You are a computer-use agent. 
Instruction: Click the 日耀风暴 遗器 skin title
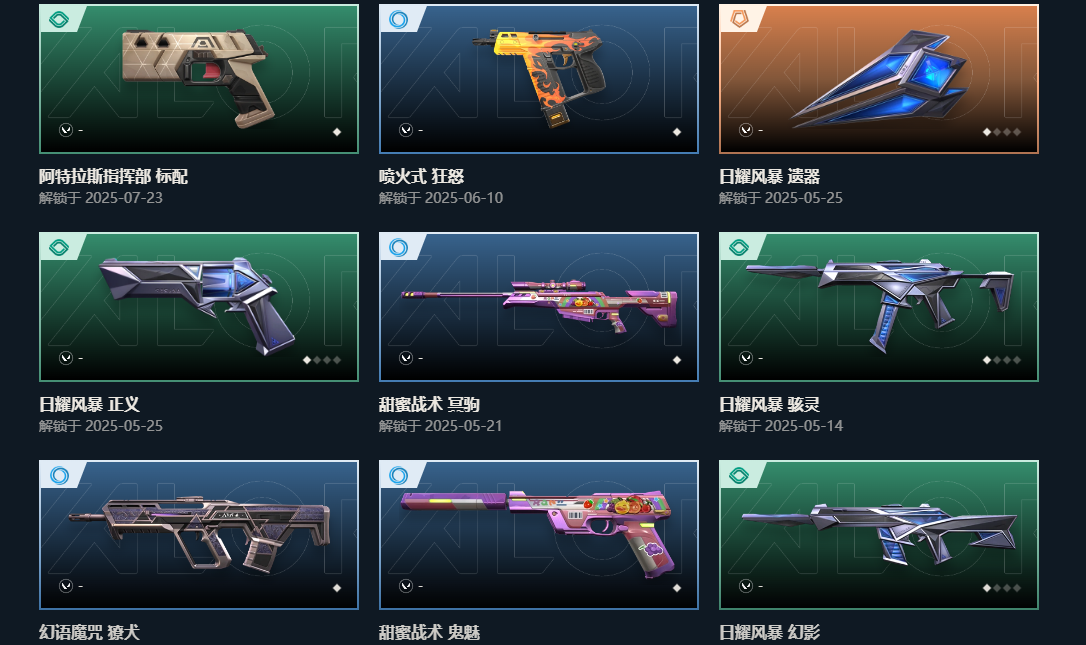pos(769,177)
